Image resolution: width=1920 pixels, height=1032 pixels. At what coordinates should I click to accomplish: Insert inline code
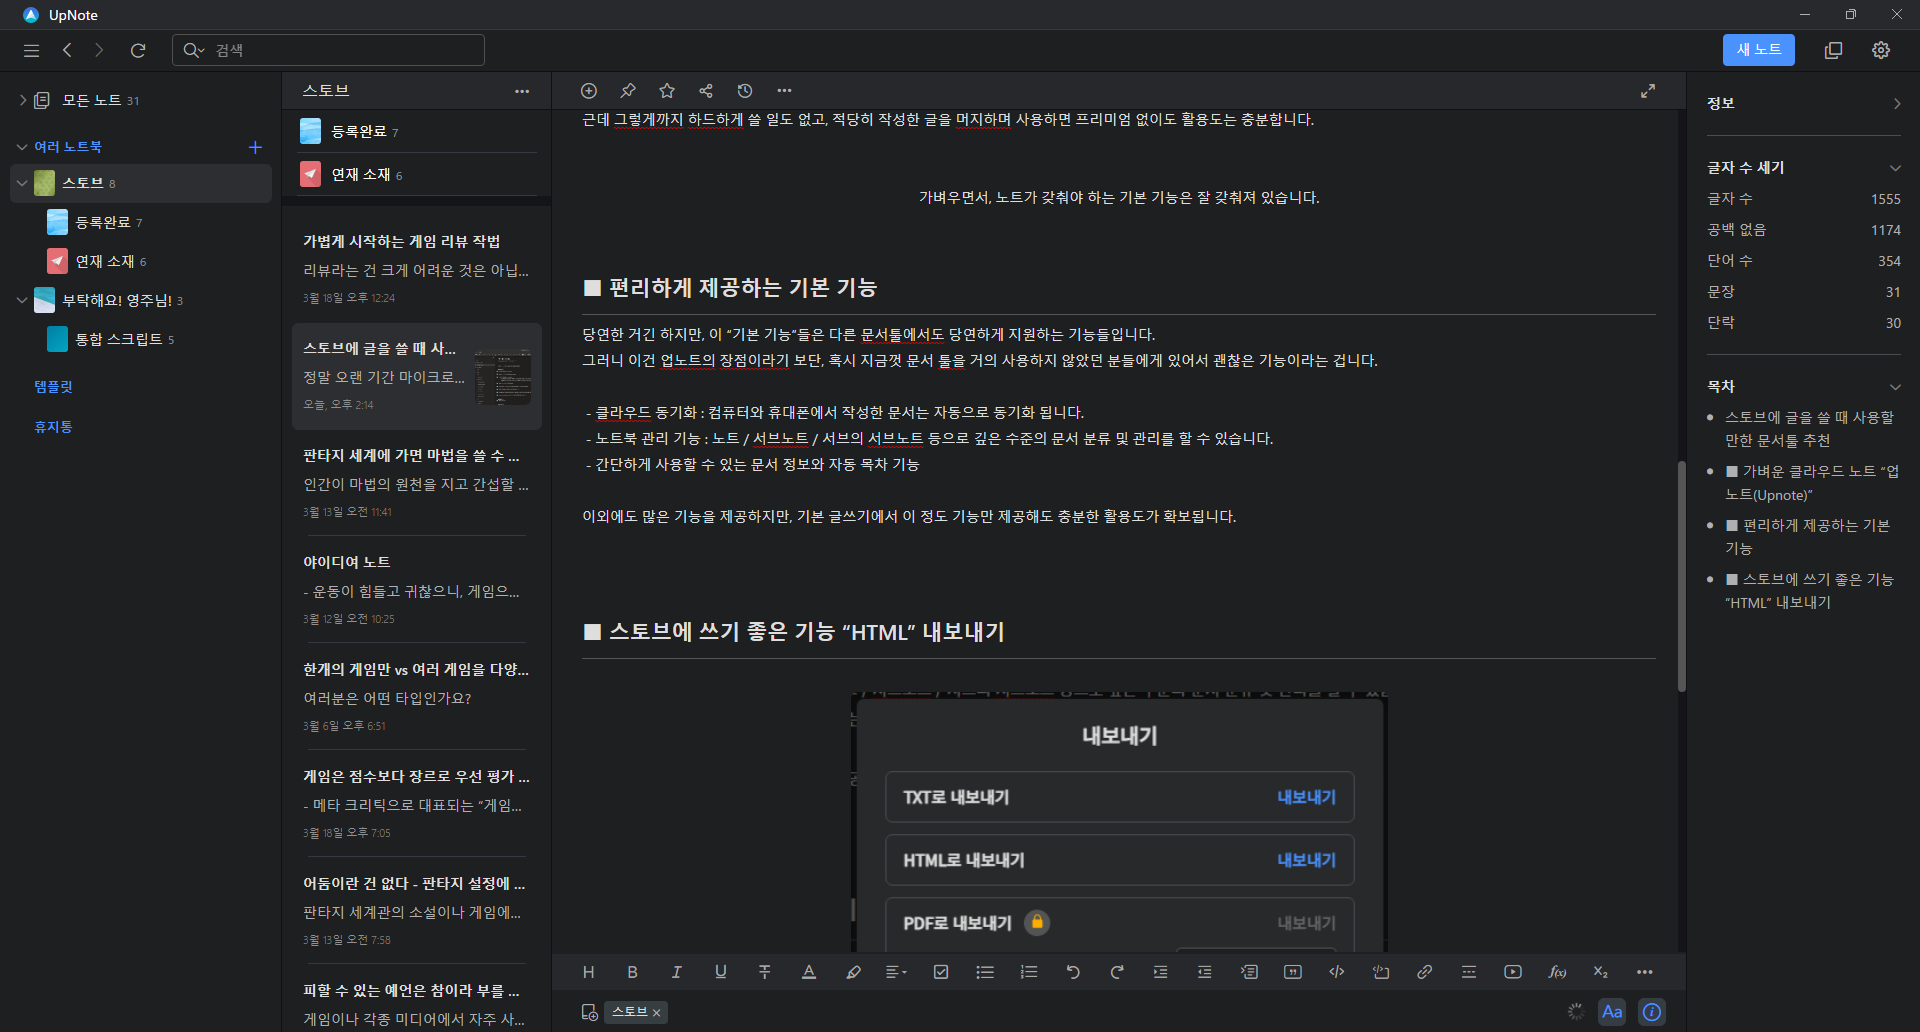[x=1337, y=972]
